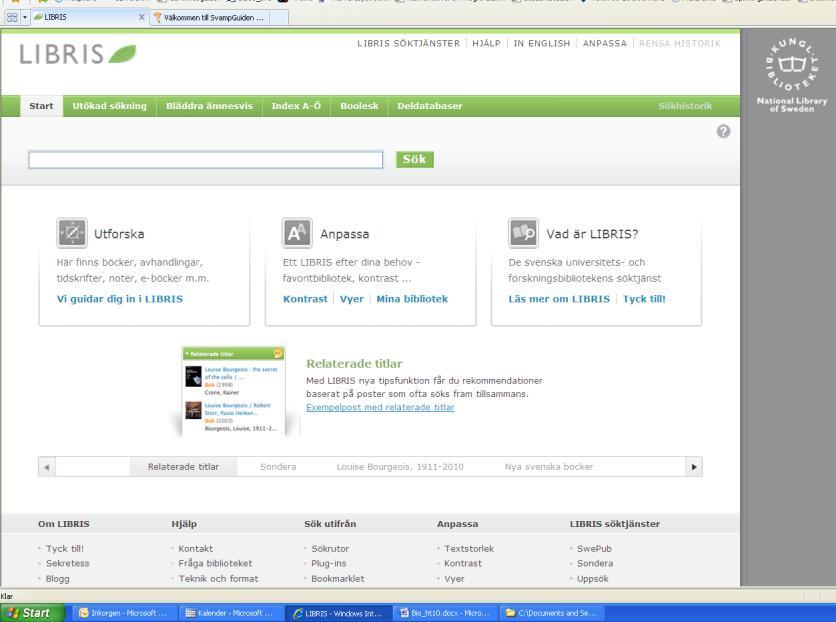Viewport: 836px width, 622px height.
Task: Switch to Bio_ht10.docx taskbar item
Action: coord(445,613)
